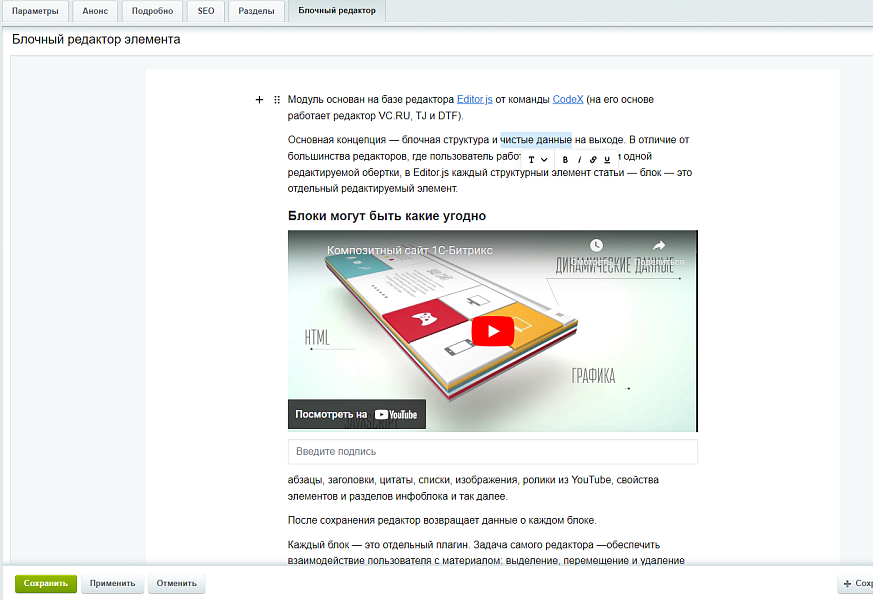The width and height of the screenshot is (873, 600).
Task: Insert link using inline toolbar chain icon
Action: [593, 160]
